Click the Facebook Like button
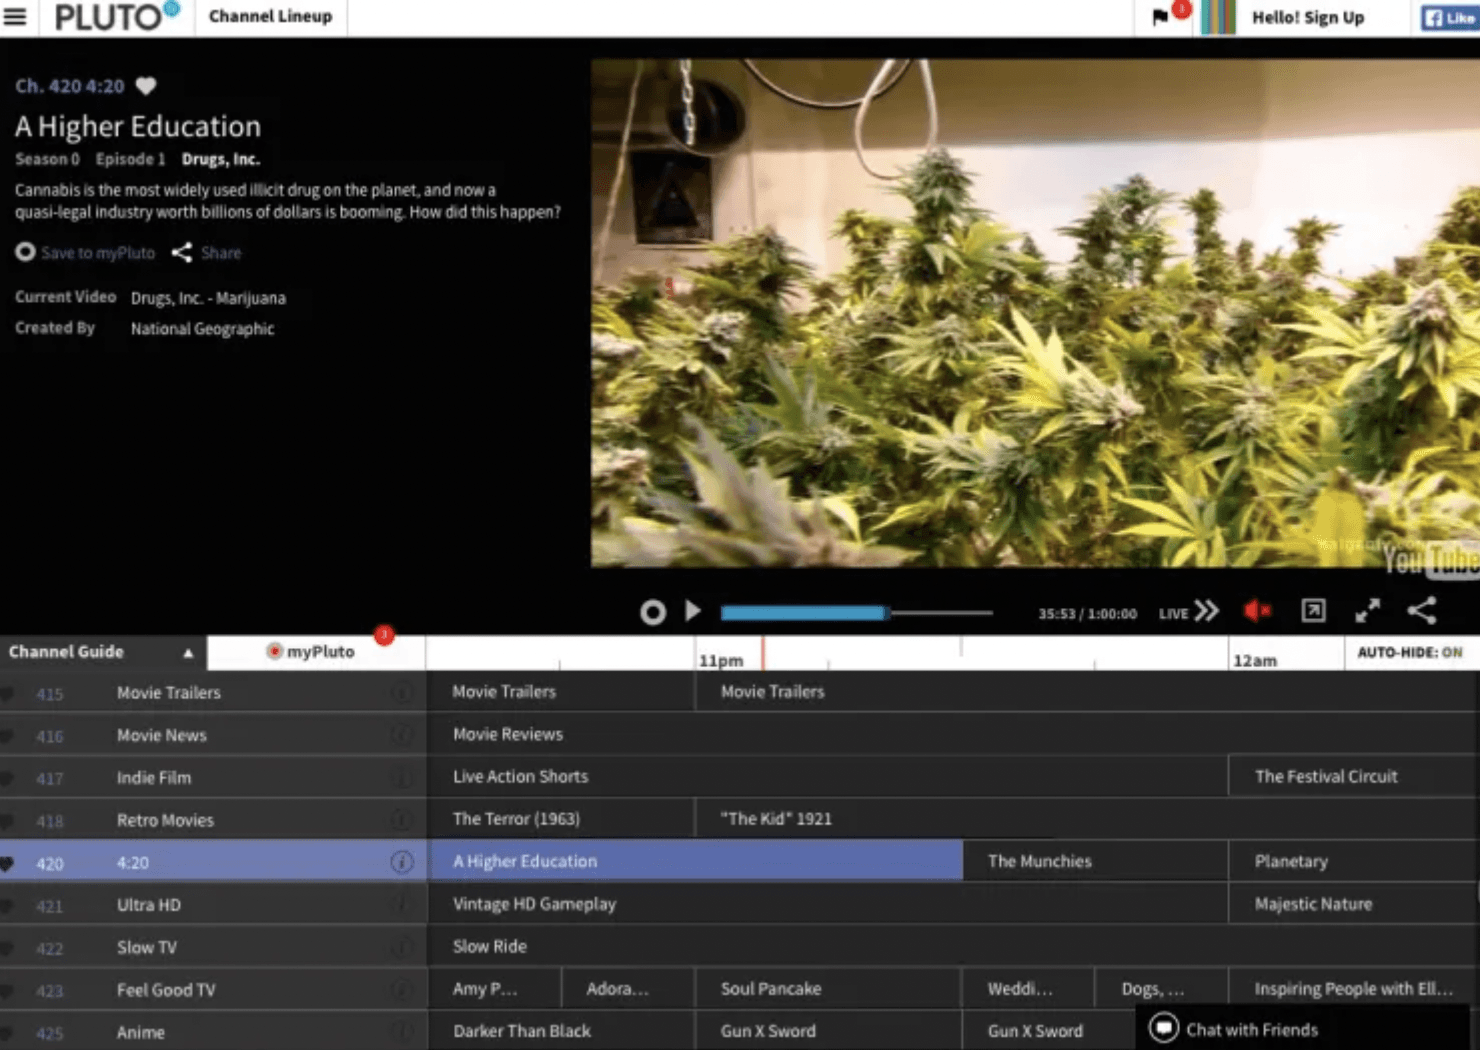Viewport: 1480px width, 1050px height. click(x=1449, y=17)
